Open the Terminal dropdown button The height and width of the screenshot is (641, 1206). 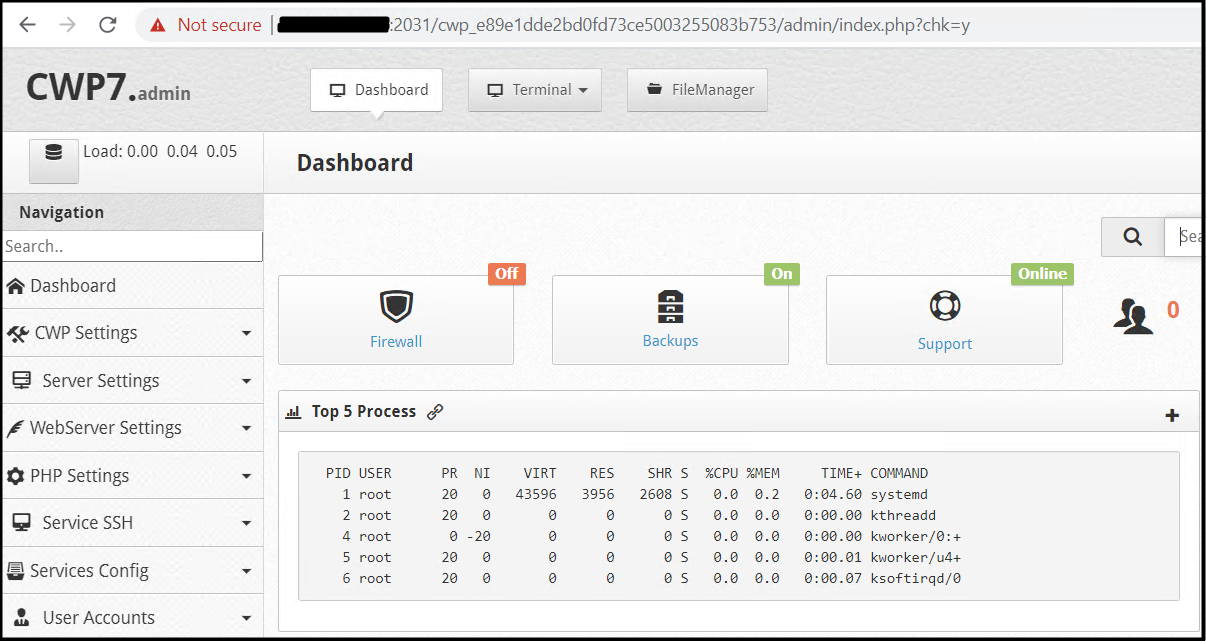(x=535, y=90)
